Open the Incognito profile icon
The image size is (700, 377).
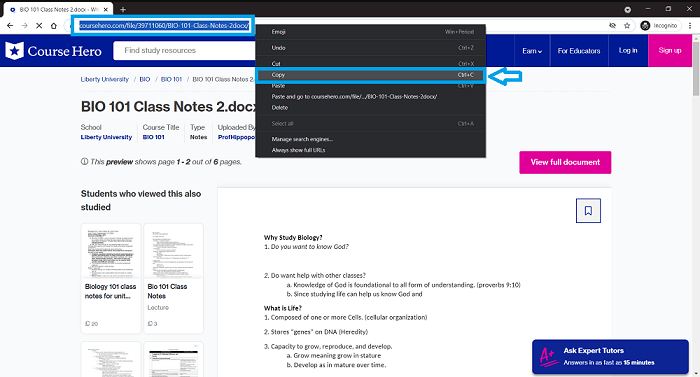pos(645,26)
